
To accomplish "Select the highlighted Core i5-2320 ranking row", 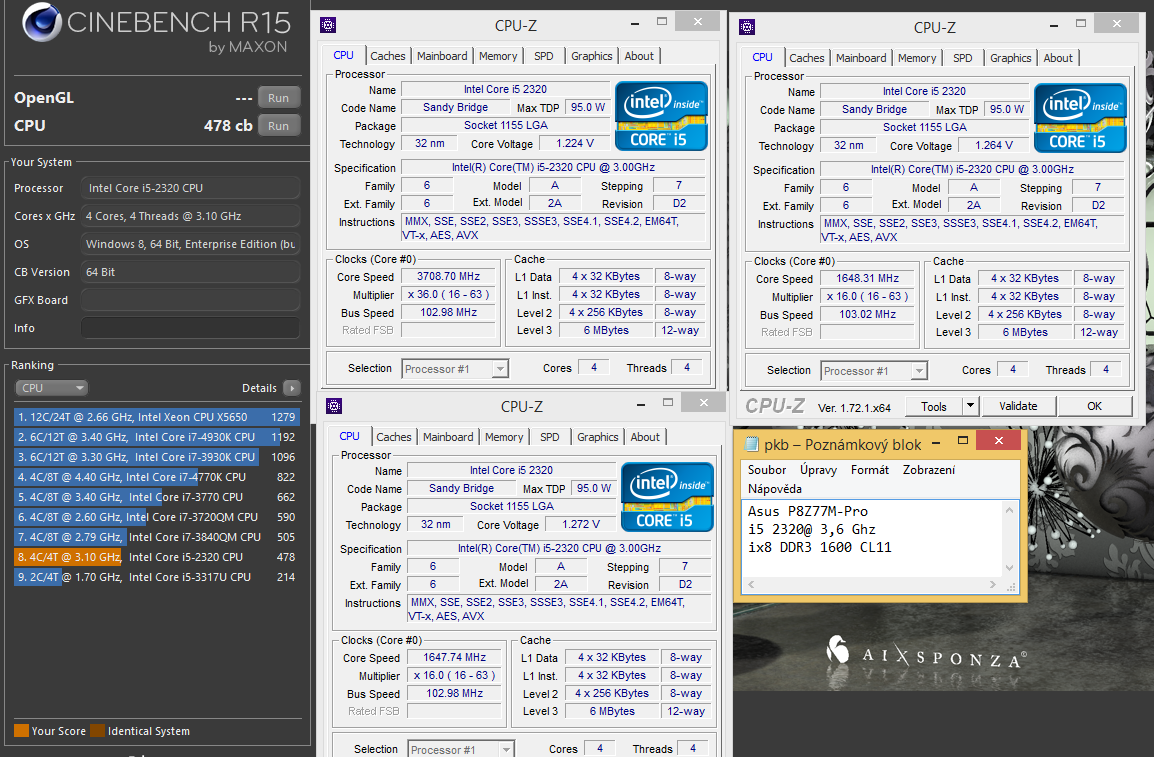I will tap(157, 558).
